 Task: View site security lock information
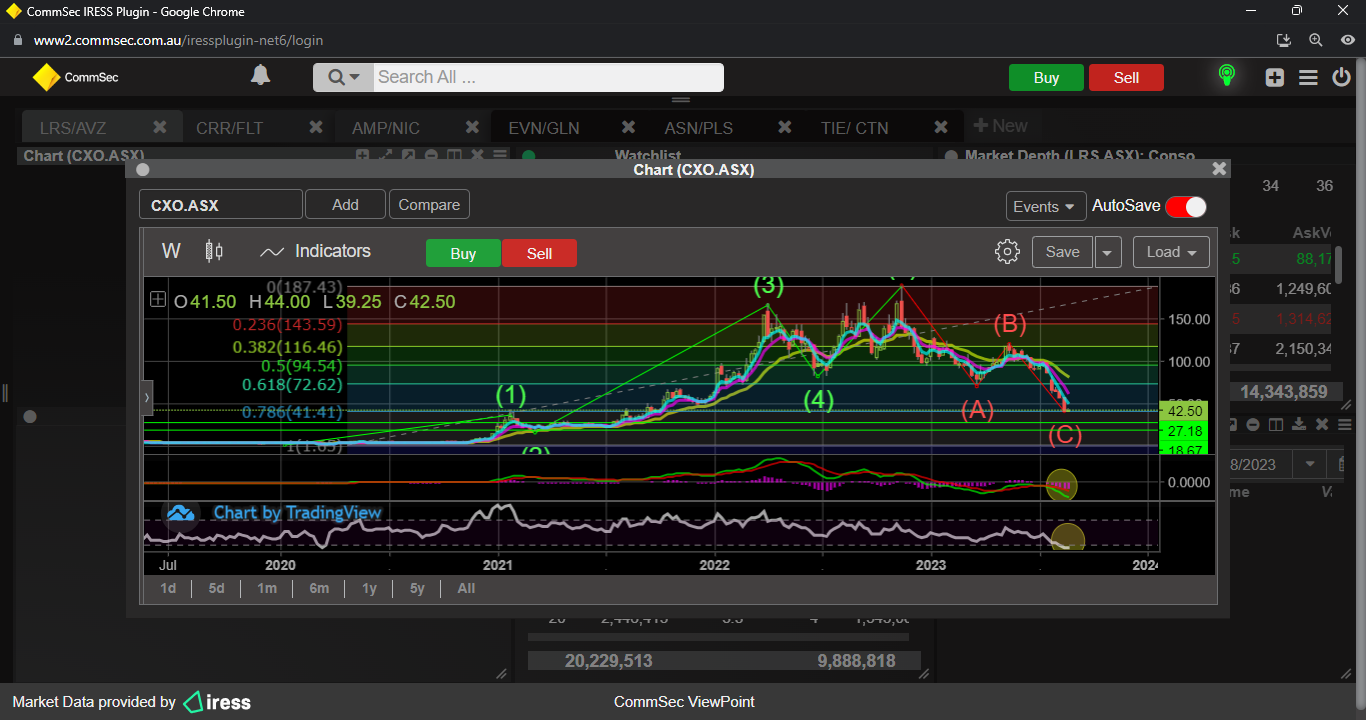click(x=17, y=40)
